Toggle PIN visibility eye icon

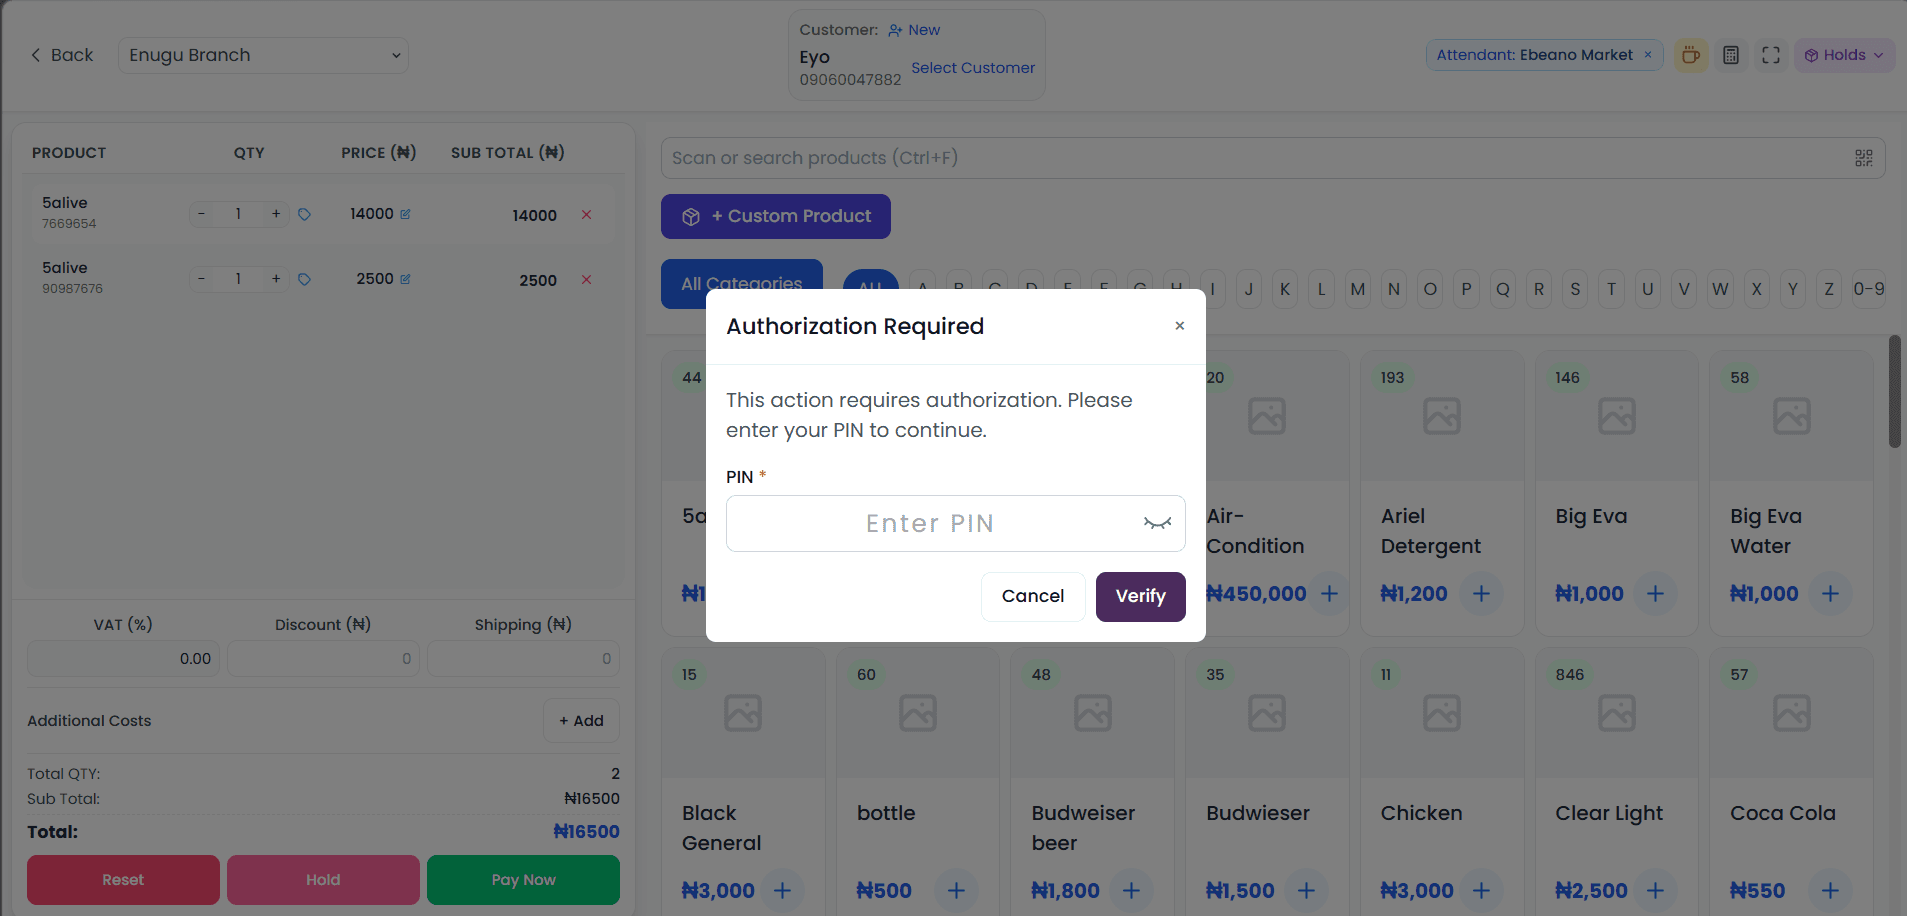[1157, 523]
